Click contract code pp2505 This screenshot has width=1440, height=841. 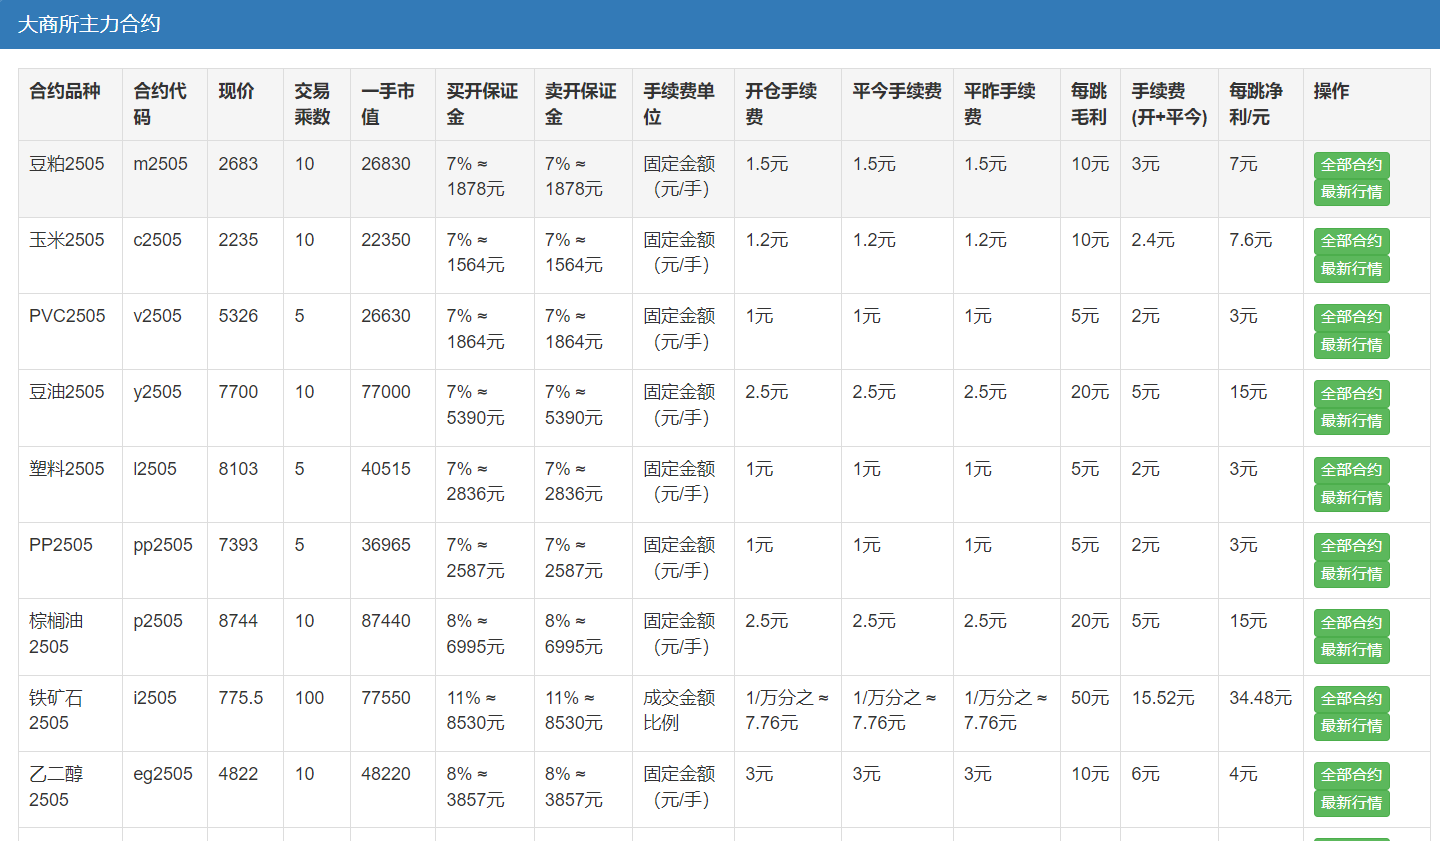(163, 545)
